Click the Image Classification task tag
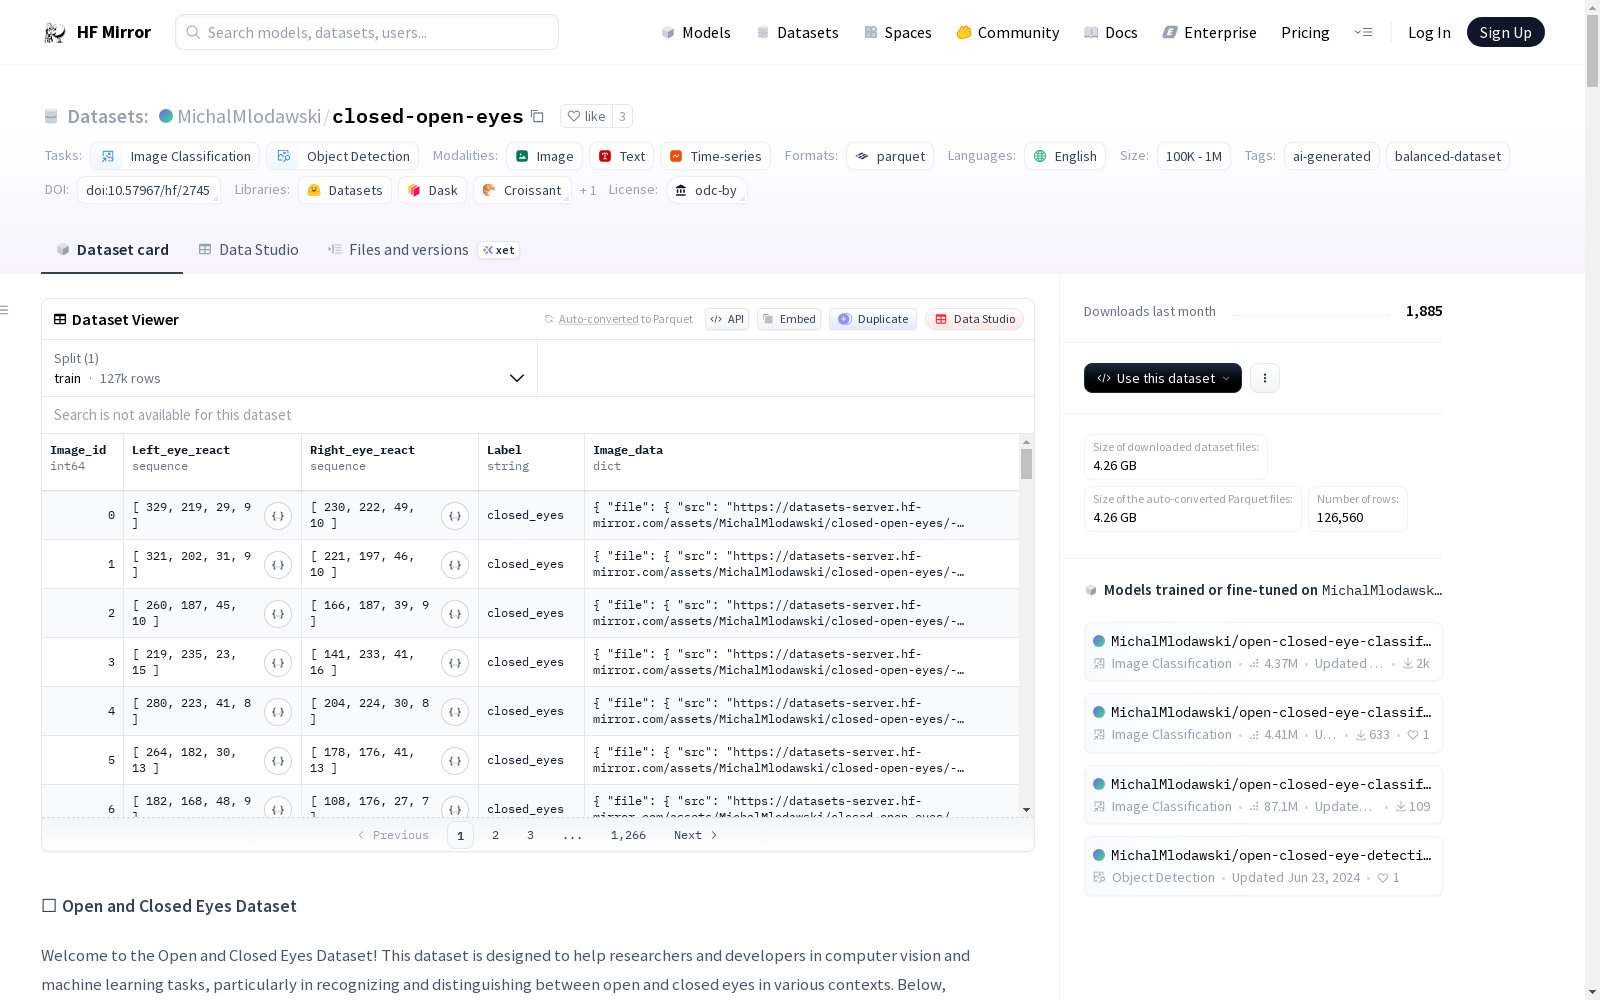 pyautogui.click(x=175, y=156)
